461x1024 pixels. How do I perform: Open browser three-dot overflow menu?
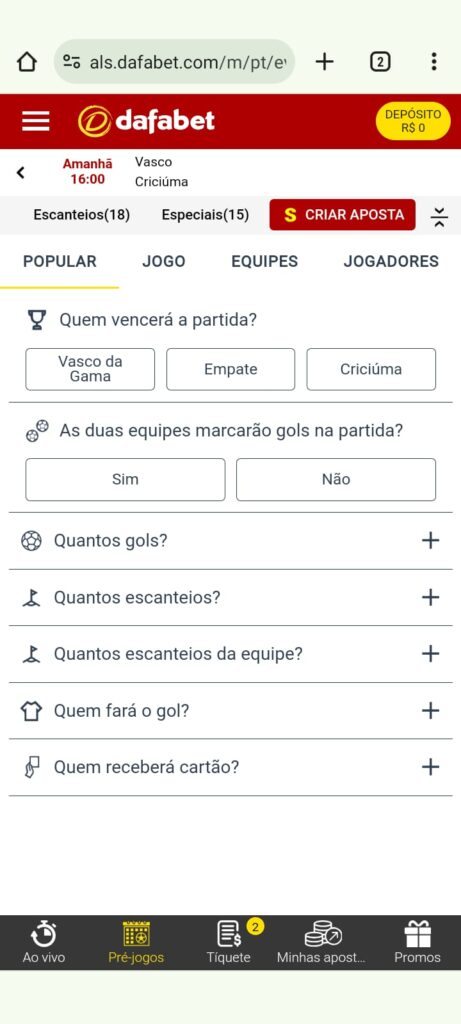click(434, 62)
